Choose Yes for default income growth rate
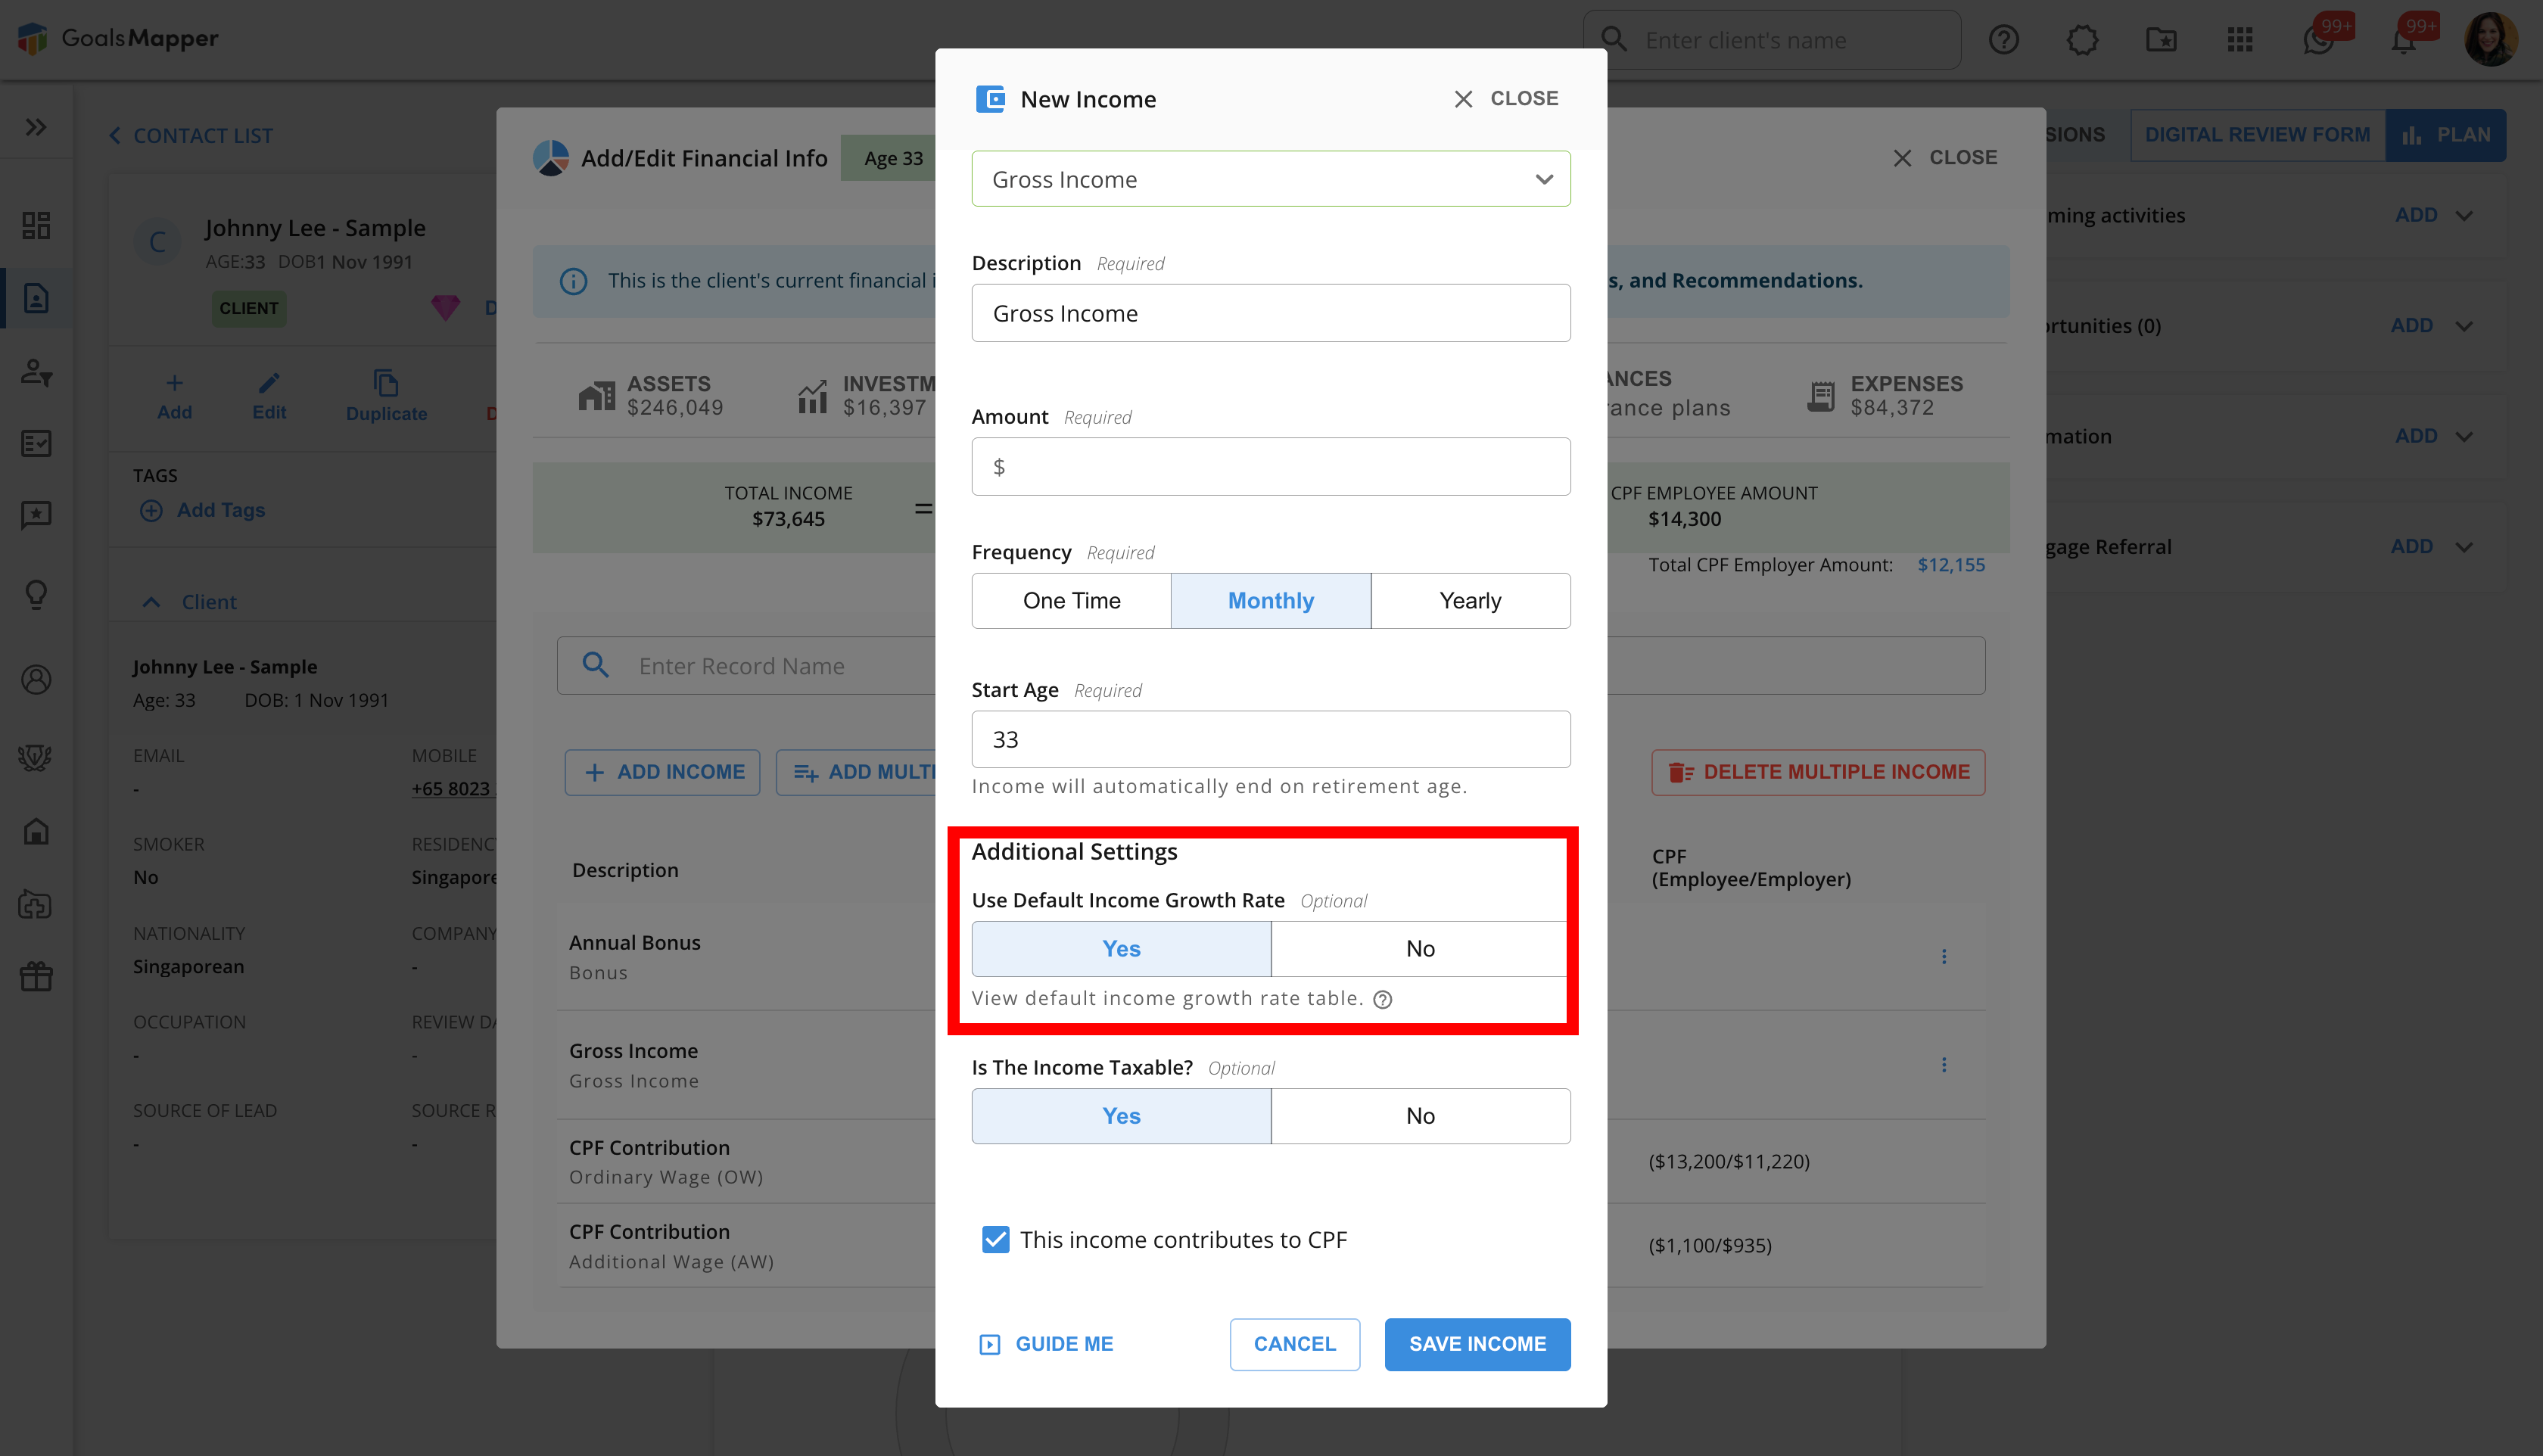 [x=1121, y=948]
